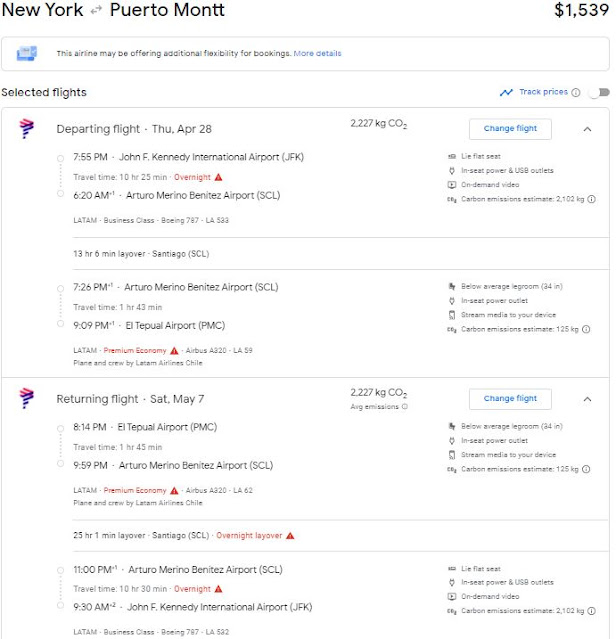Screen dimensions: 616x639
Task: Click Change flight for the returning flight
Action: [510, 398]
